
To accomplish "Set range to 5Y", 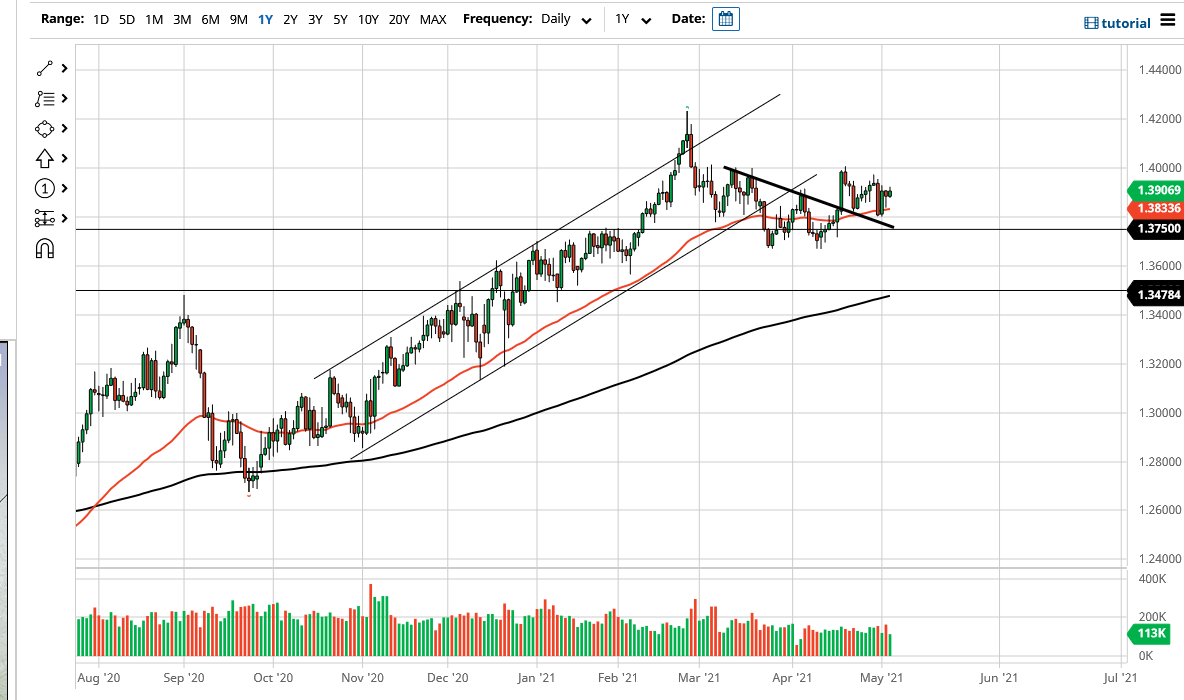I will [341, 20].
